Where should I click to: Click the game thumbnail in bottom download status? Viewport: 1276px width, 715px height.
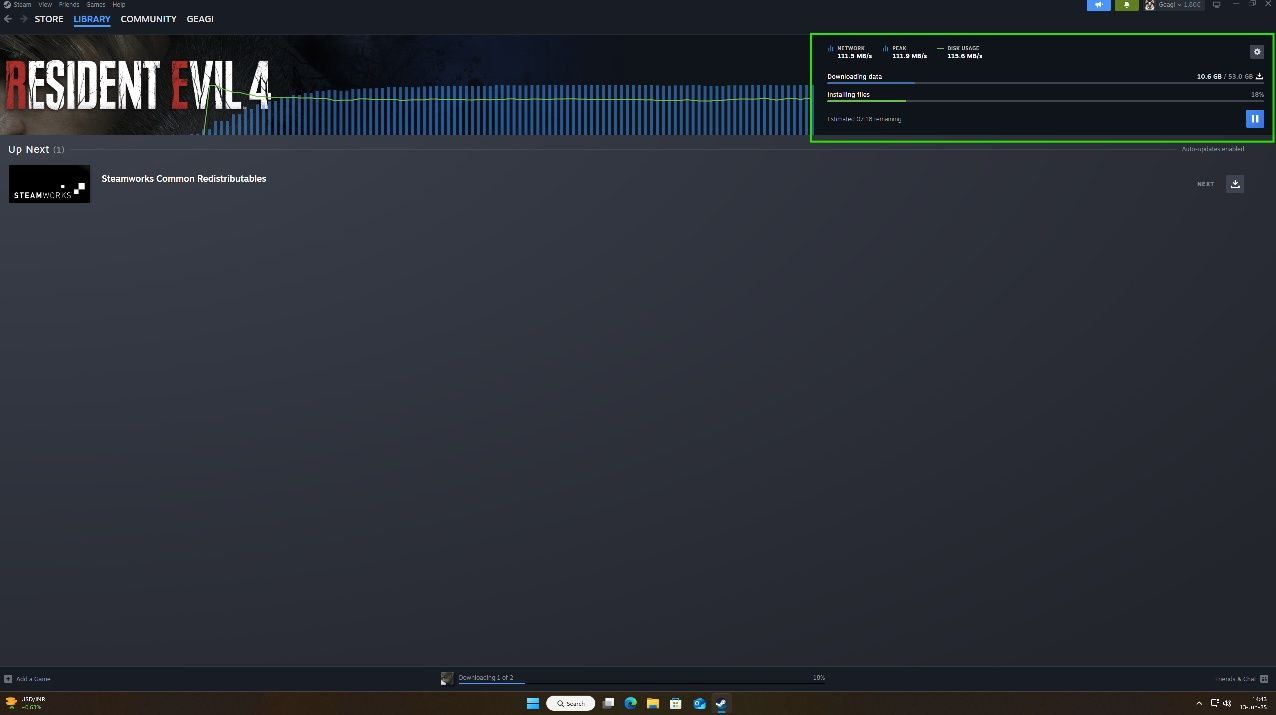447,678
